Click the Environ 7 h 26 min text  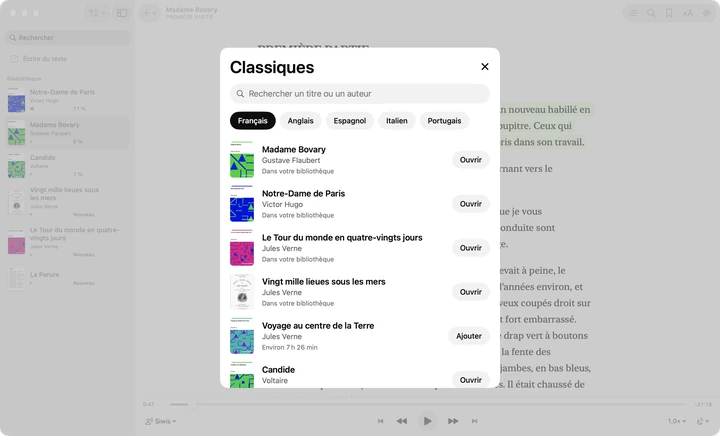click(289, 347)
